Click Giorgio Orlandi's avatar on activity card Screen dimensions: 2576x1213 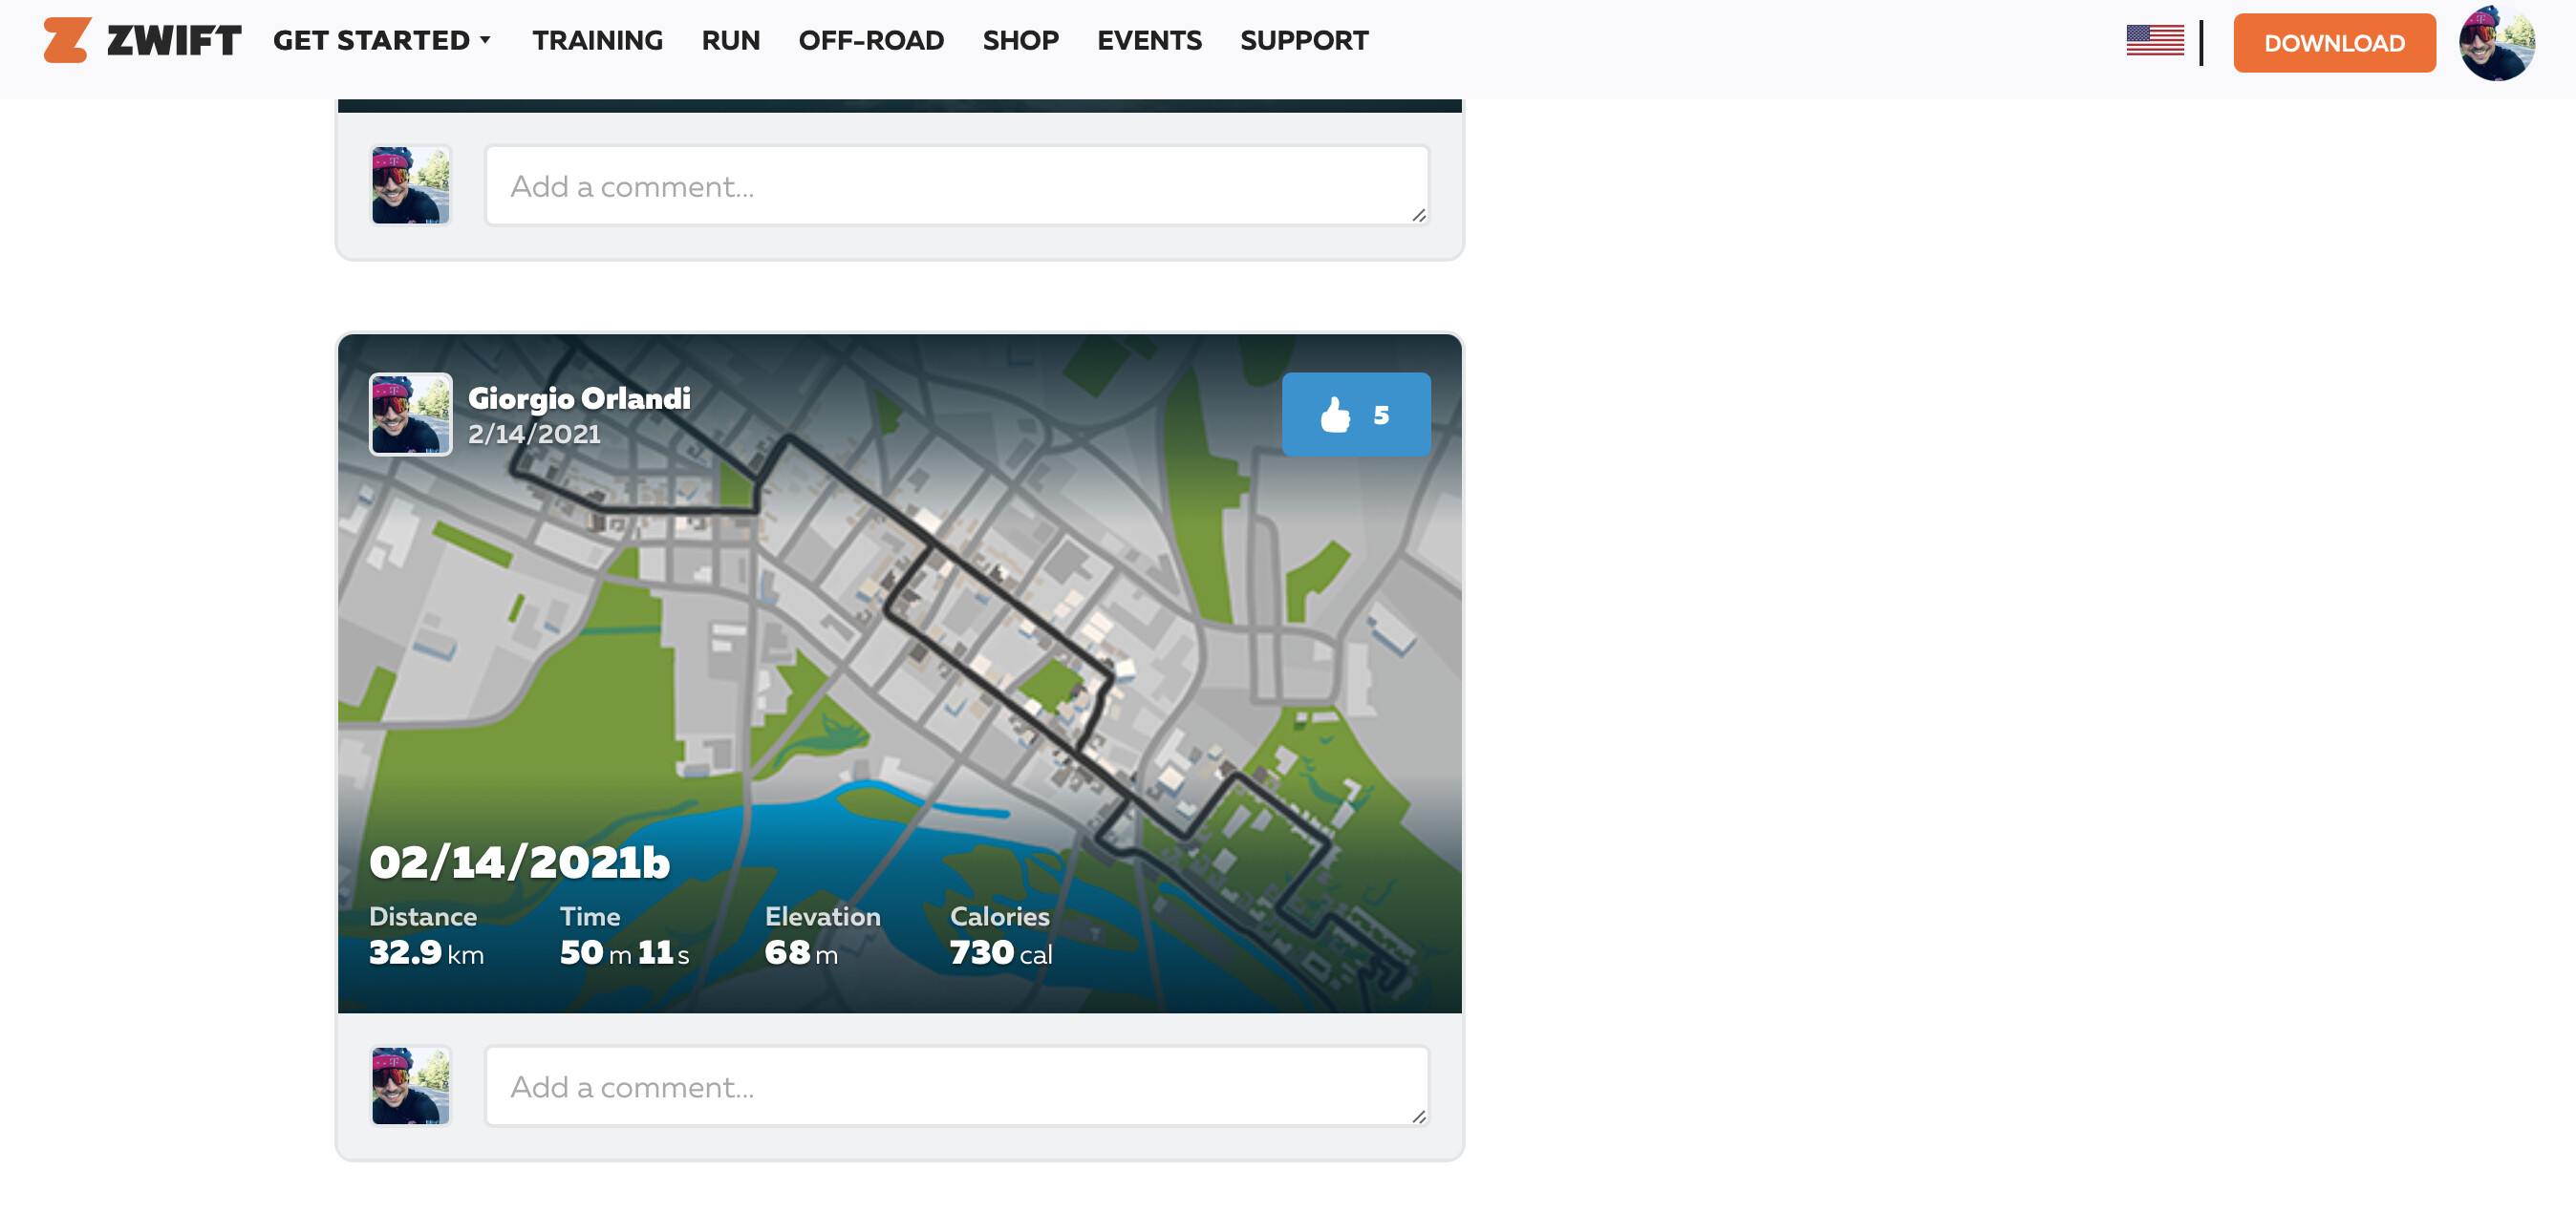(x=410, y=414)
